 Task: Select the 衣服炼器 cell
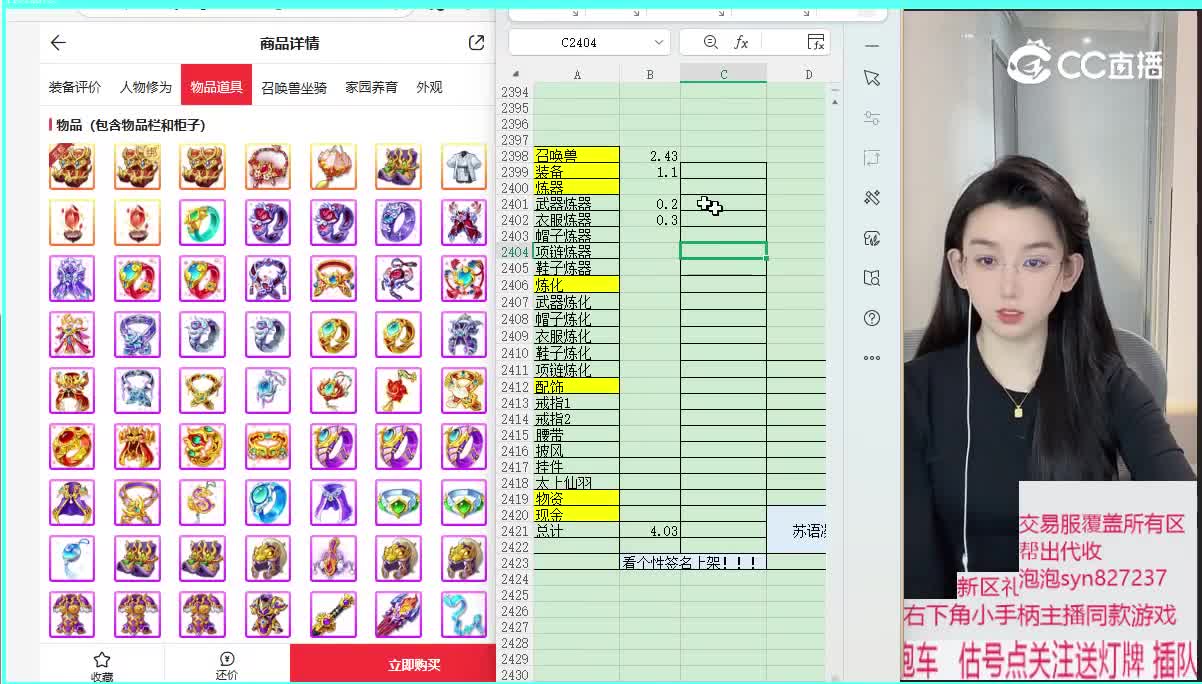577,219
